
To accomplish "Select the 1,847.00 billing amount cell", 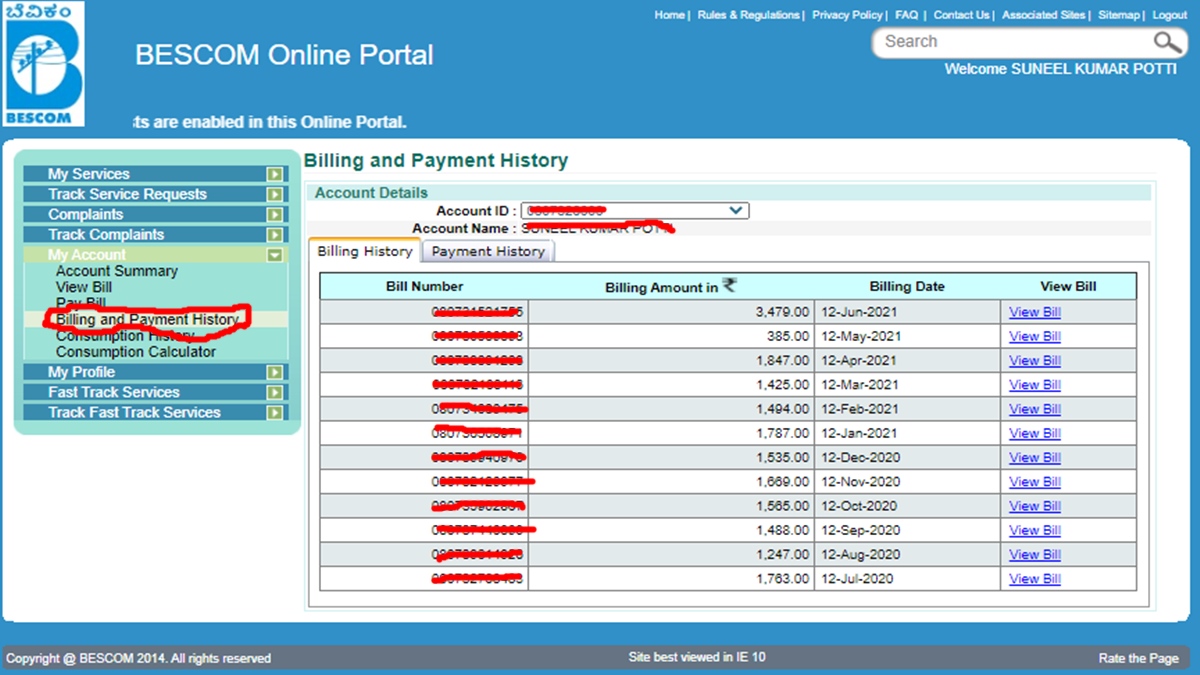I will pyautogui.click(x=671, y=360).
